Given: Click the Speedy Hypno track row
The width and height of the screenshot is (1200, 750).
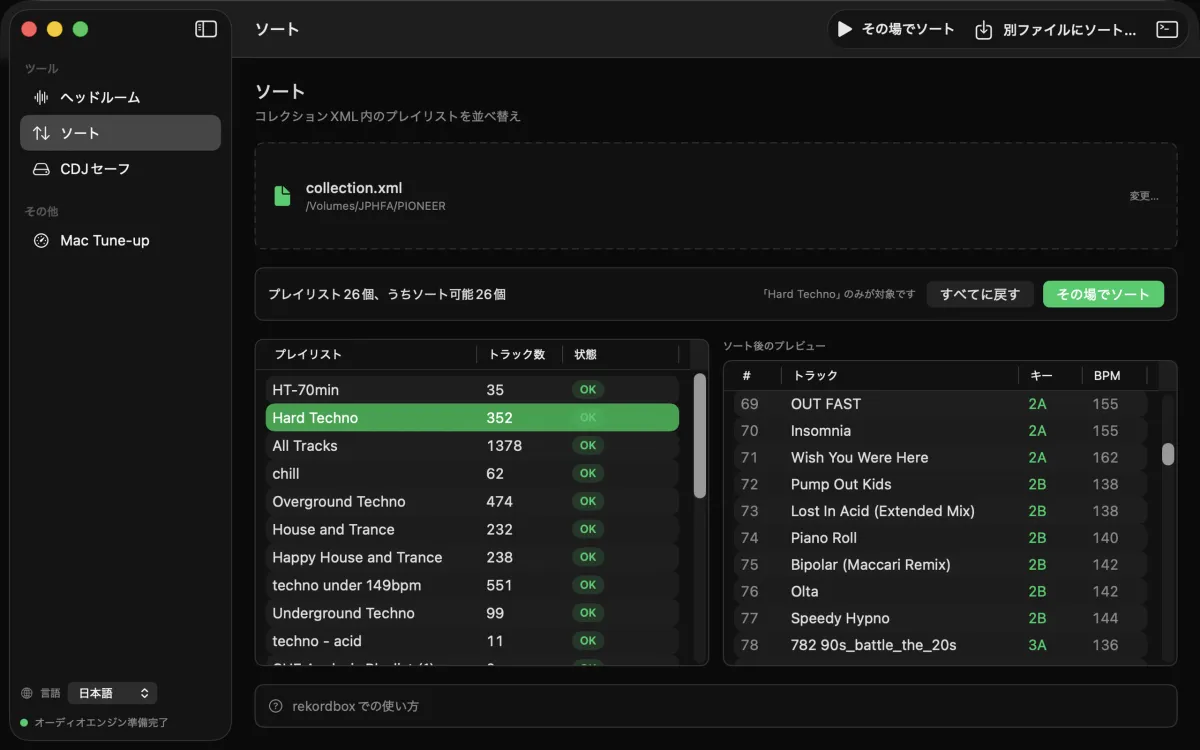Looking at the screenshot, I should 940,618.
